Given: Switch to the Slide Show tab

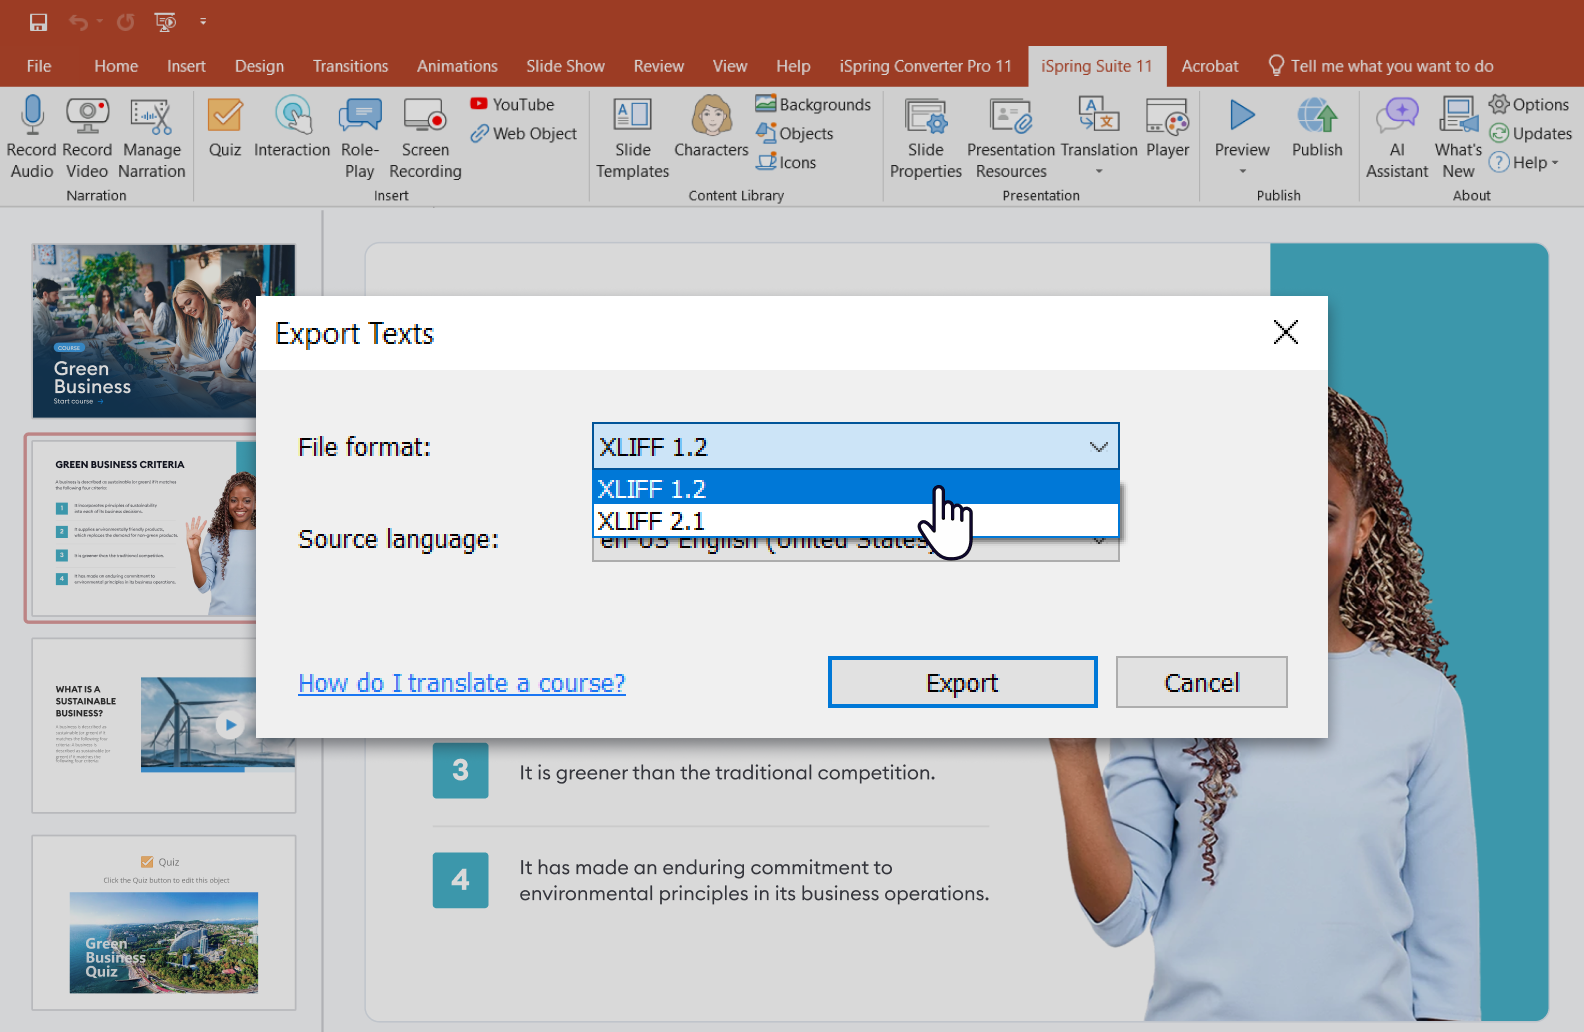Looking at the screenshot, I should tap(565, 66).
